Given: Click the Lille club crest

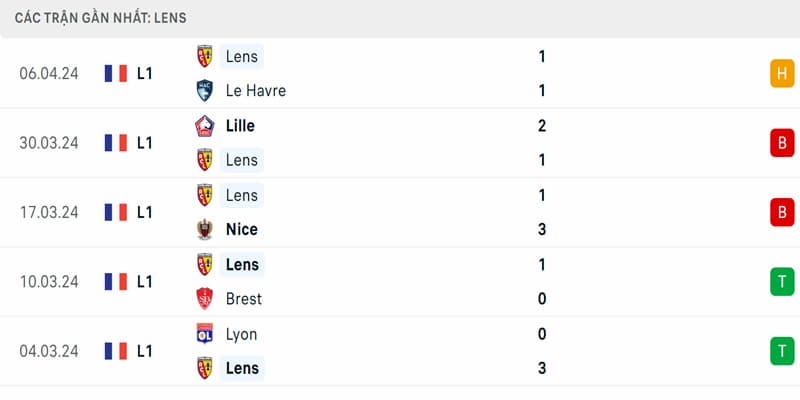Looking at the screenshot, I should pyautogui.click(x=205, y=126).
